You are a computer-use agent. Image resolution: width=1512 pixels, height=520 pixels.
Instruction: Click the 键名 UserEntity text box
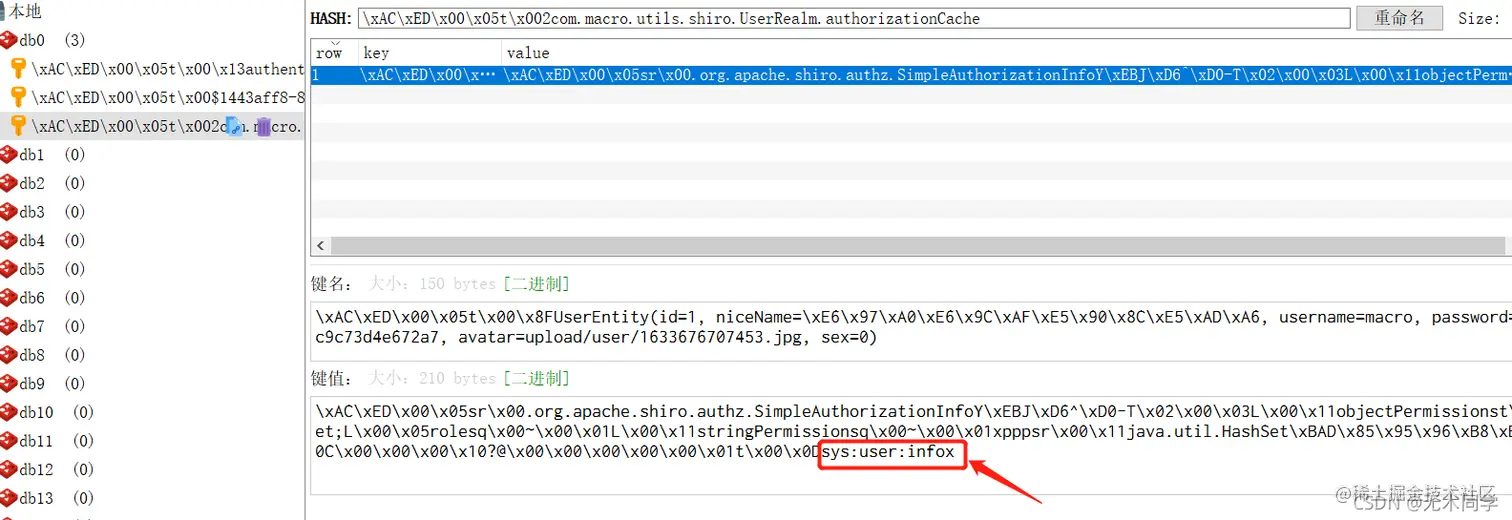[x=911, y=329]
